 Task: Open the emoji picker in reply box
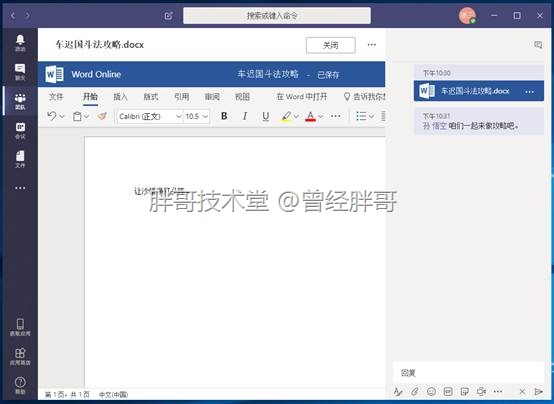pos(431,391)
